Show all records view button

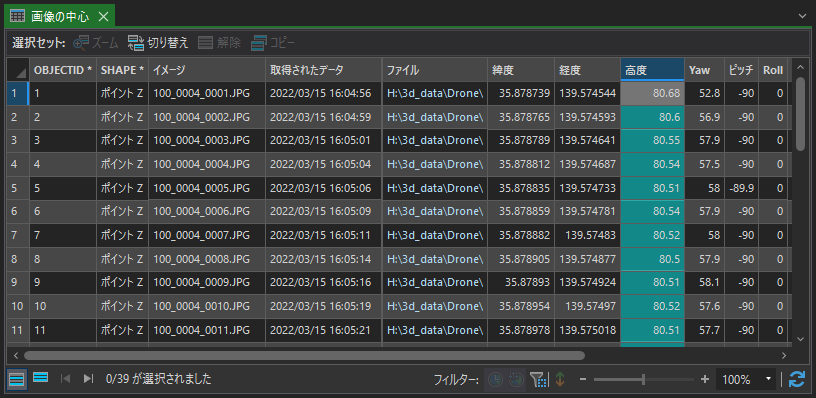17,379
